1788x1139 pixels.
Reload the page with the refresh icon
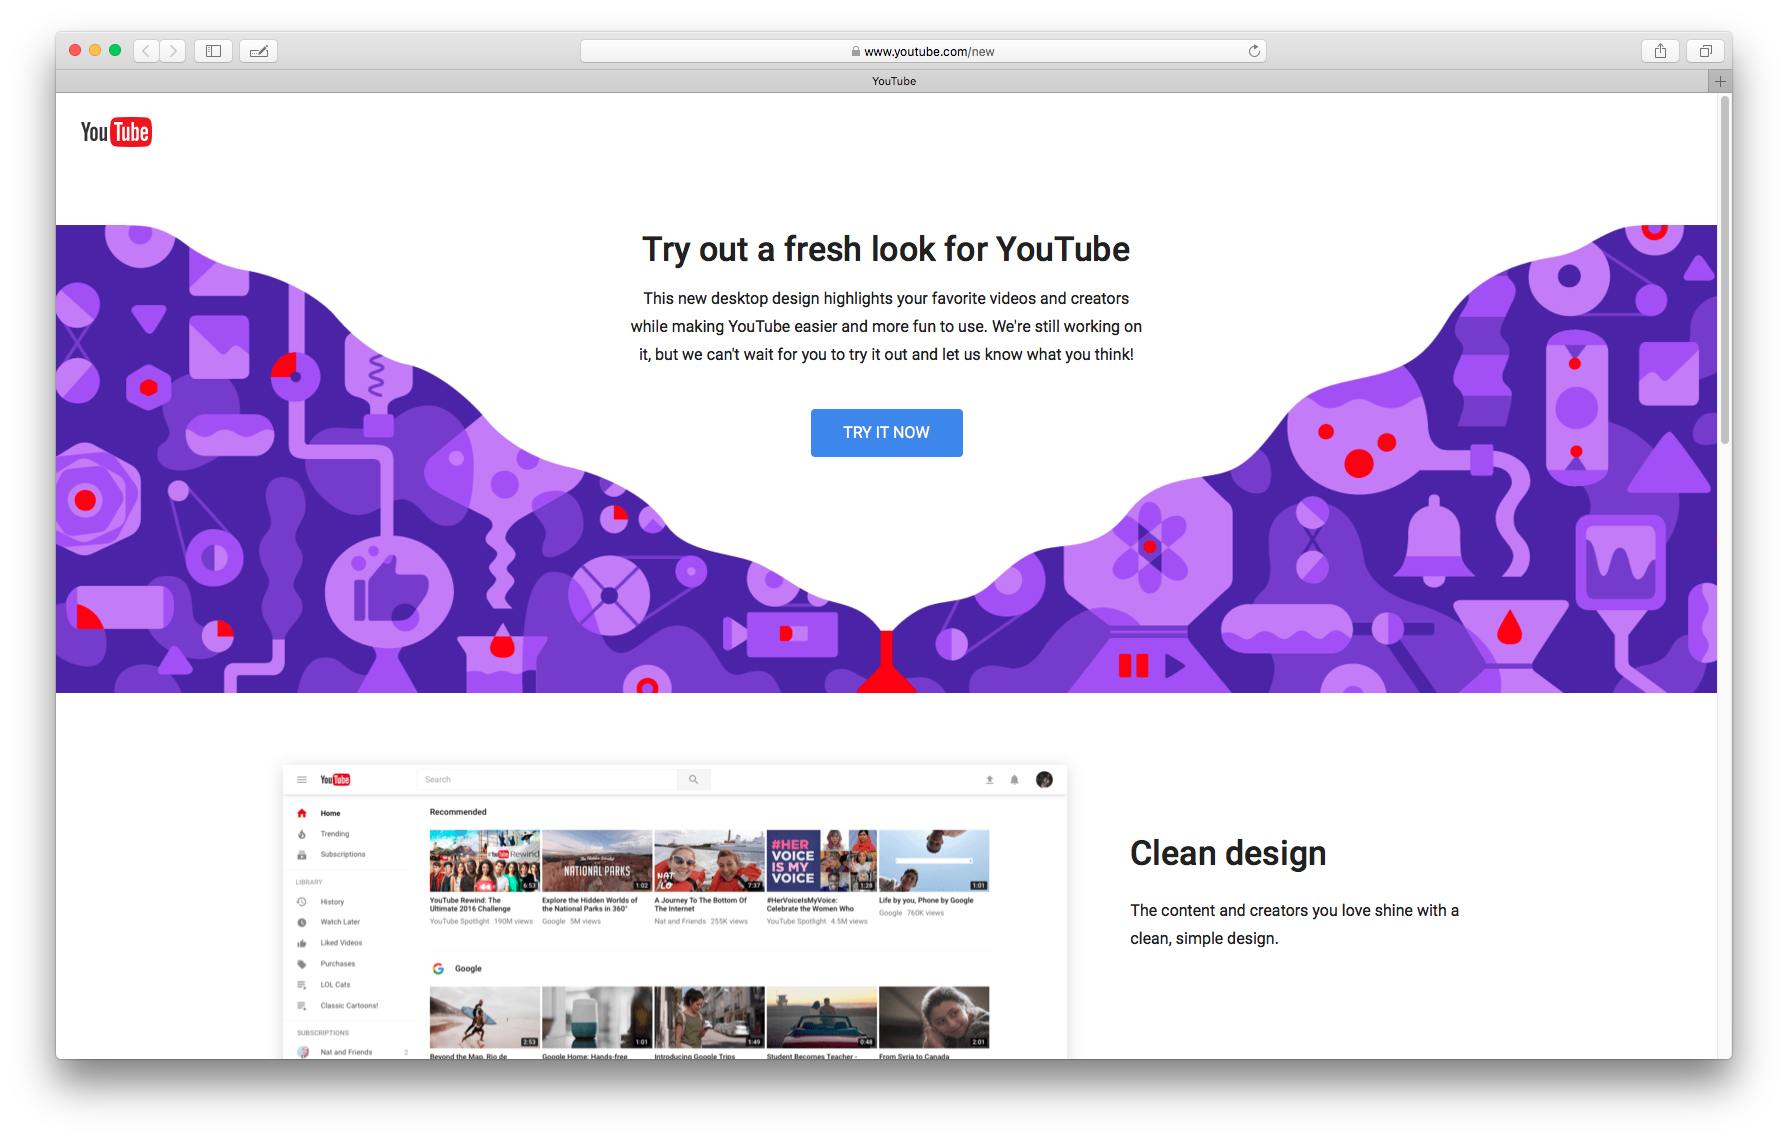1254,51
